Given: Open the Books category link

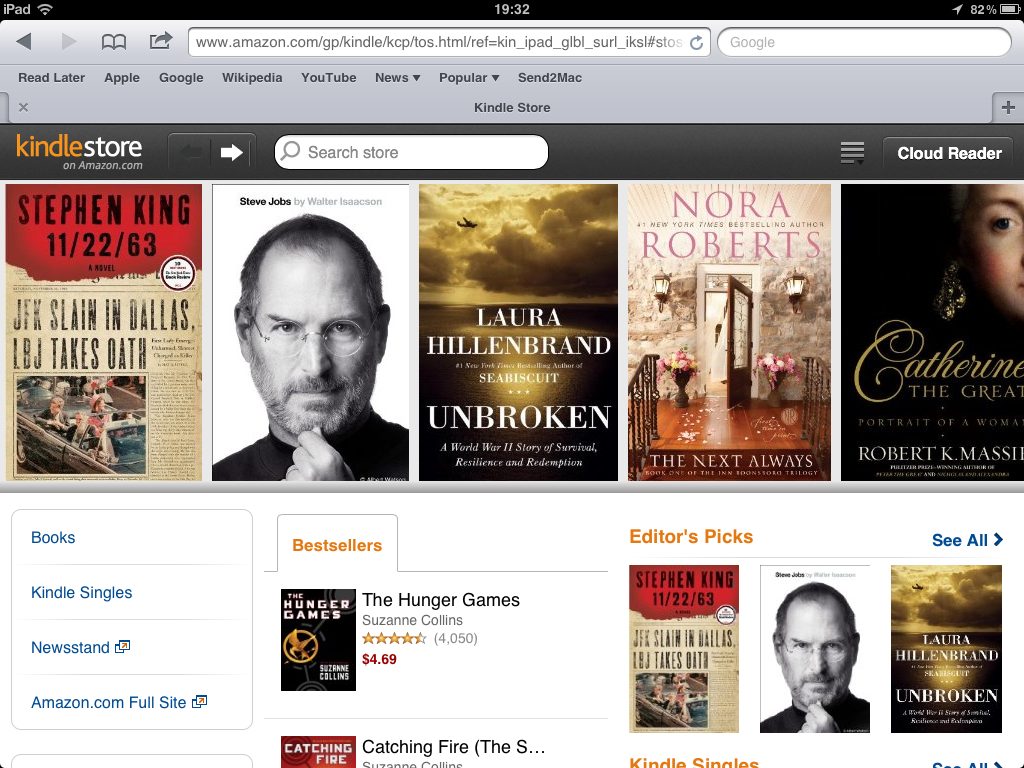Looking at the screenshot, I should pos(53,537).
